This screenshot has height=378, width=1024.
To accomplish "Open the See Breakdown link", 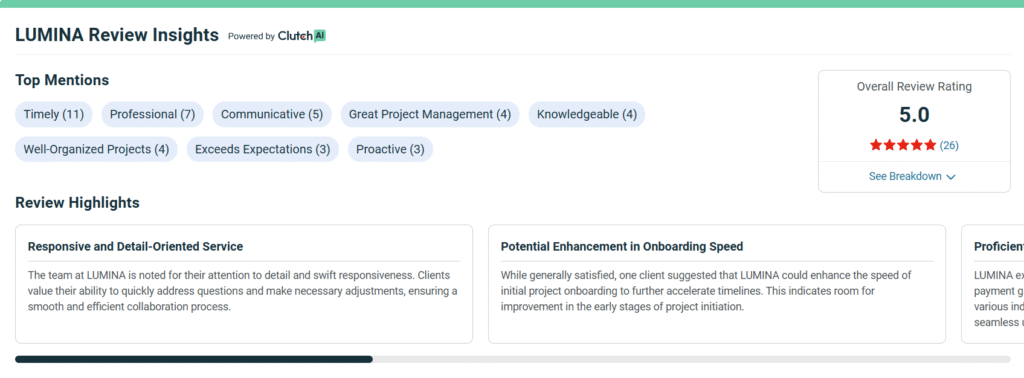I will 912,176.
